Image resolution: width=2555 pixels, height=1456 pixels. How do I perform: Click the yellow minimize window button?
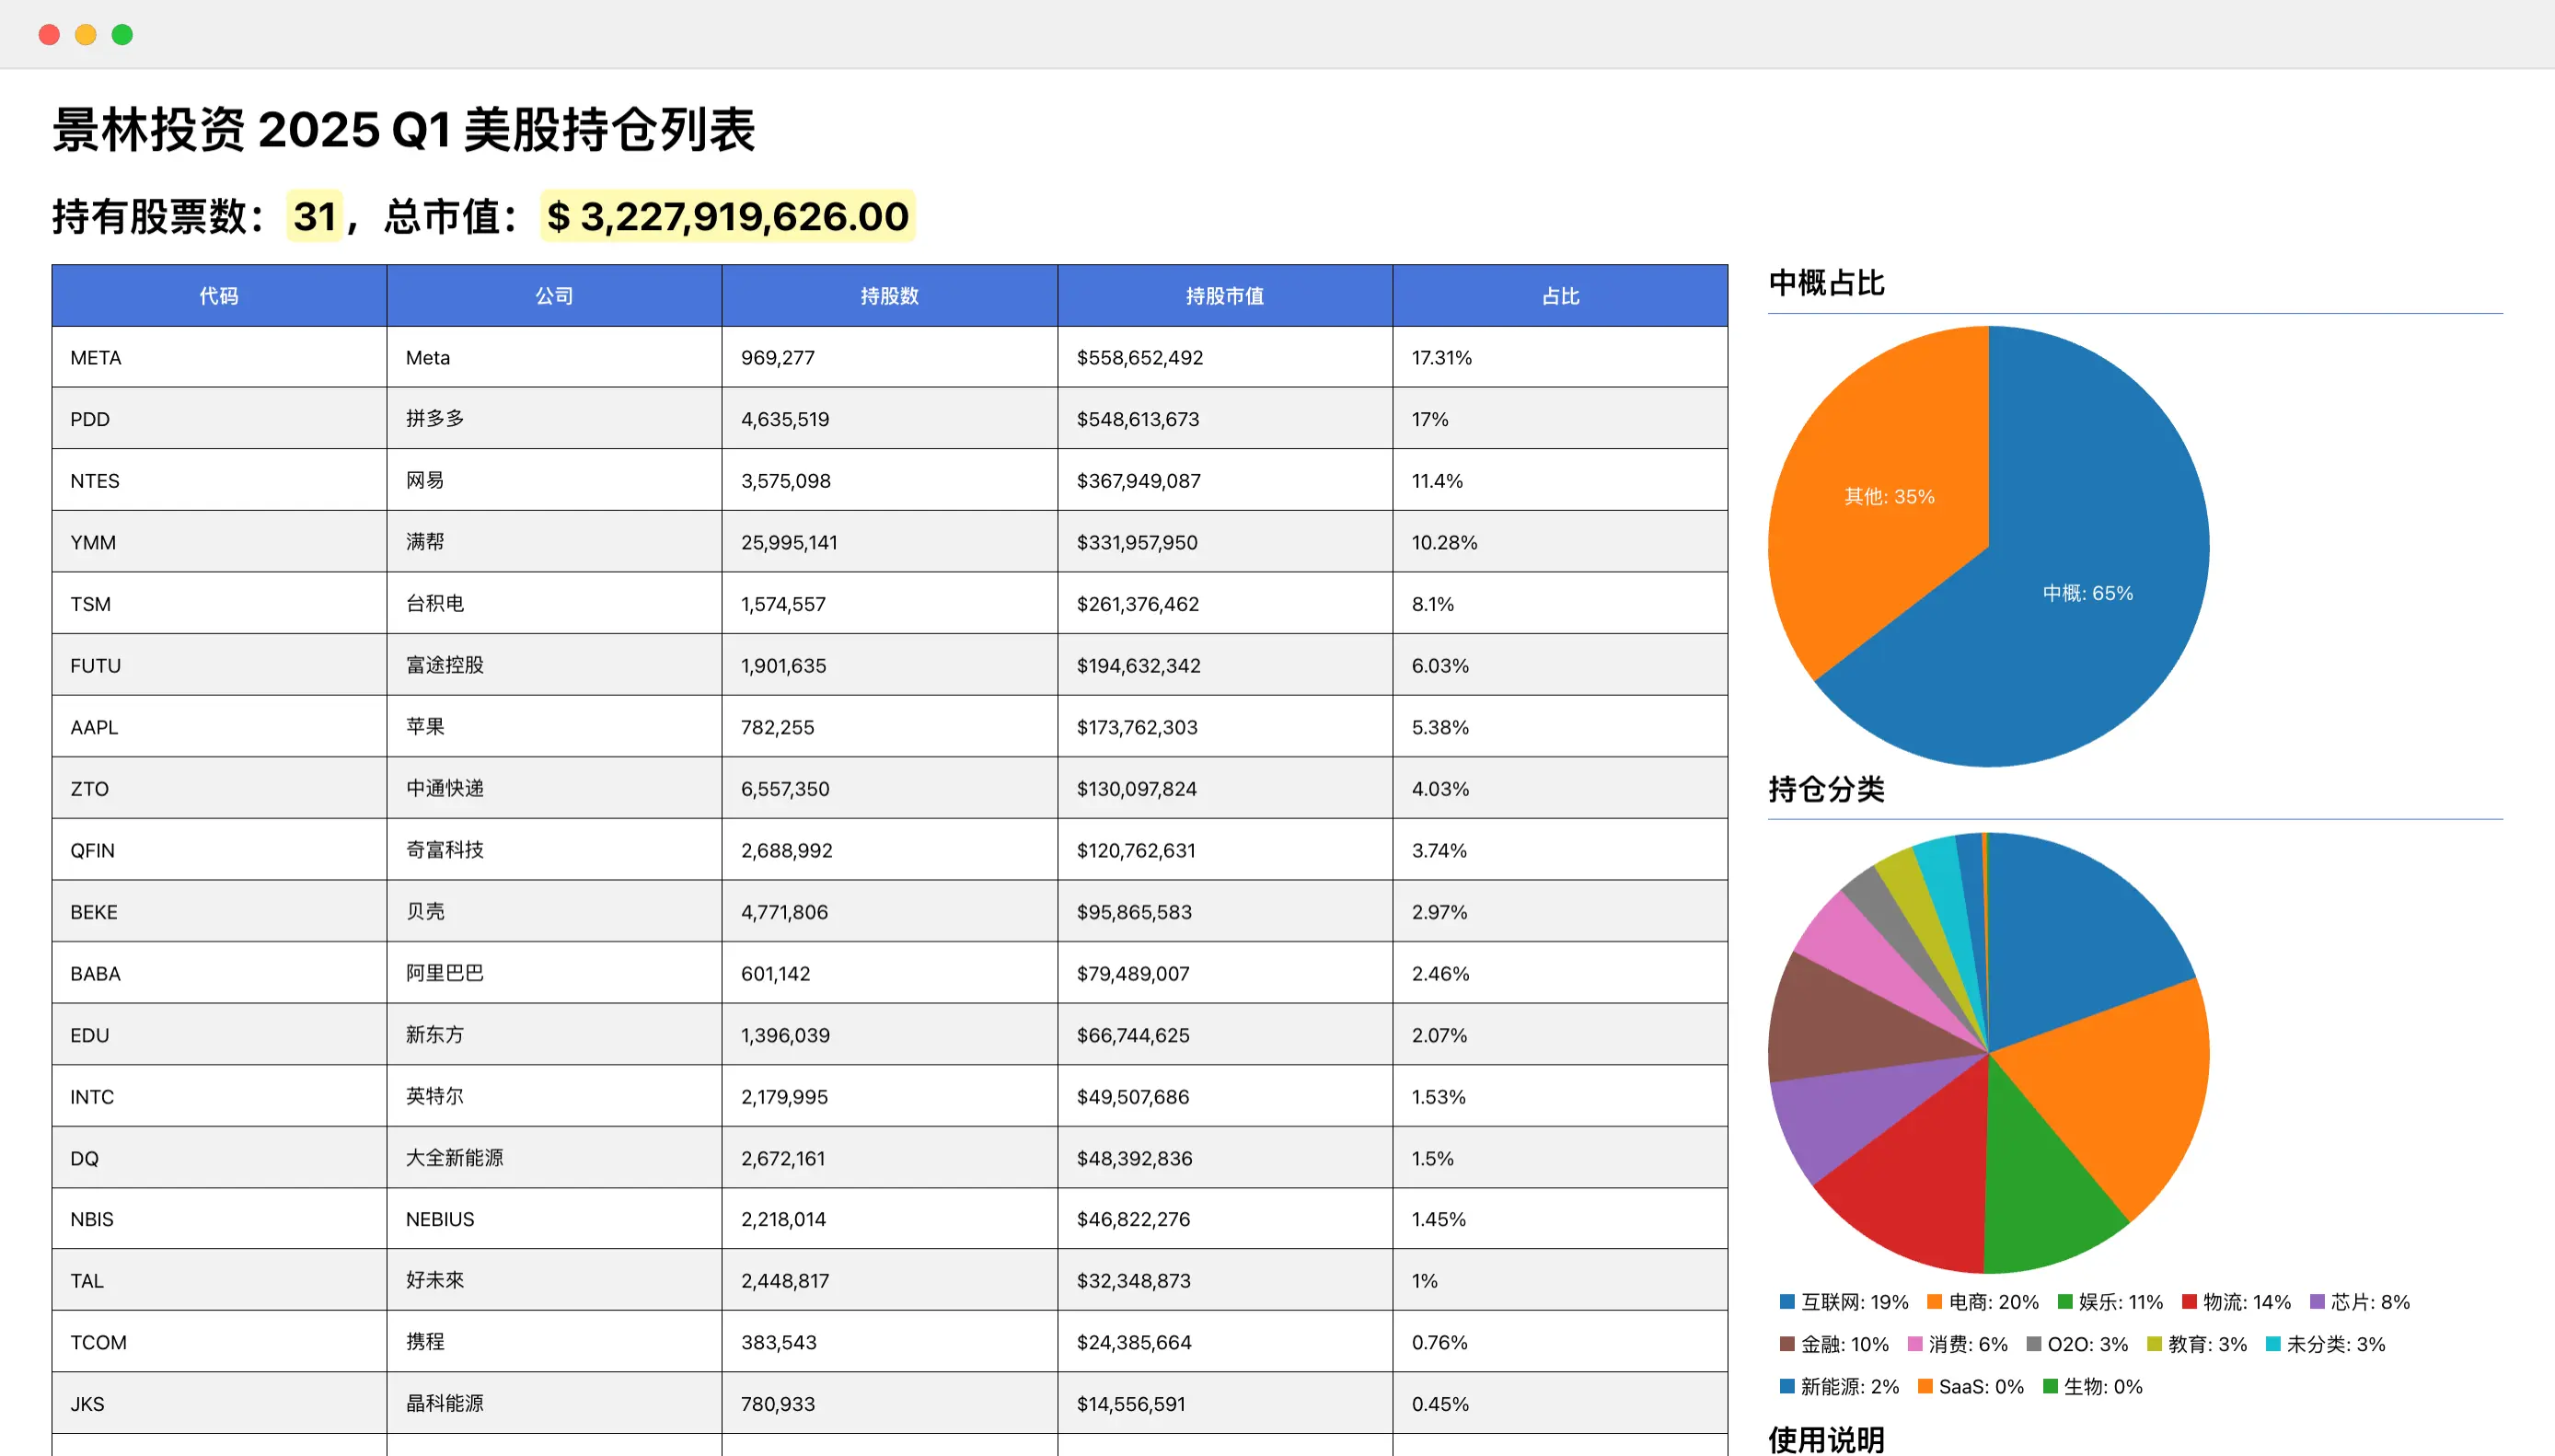click(x=86, y=35)
